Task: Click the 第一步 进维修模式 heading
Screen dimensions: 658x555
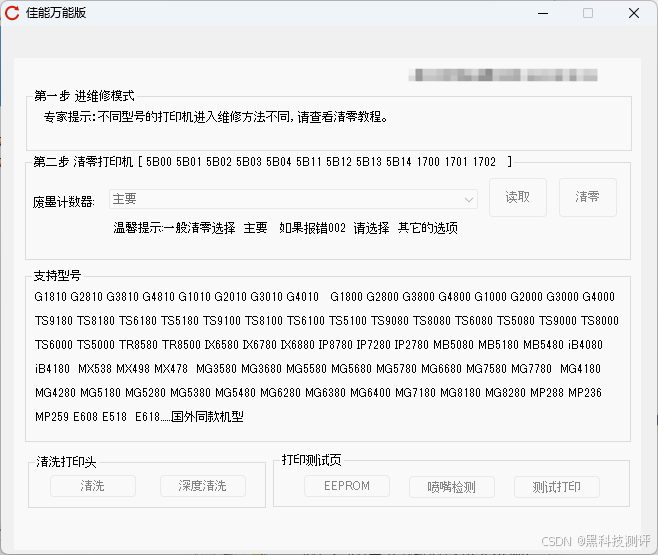Action: click(84, 96)
